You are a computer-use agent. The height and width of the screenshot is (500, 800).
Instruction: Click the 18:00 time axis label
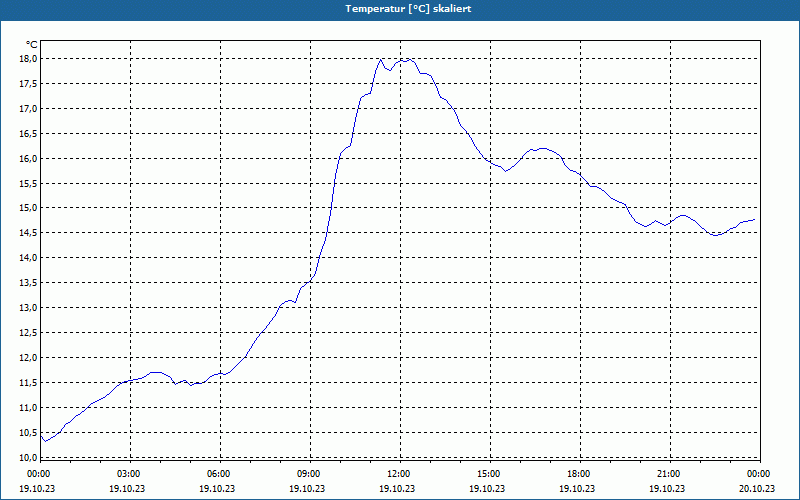pos(579,474)
